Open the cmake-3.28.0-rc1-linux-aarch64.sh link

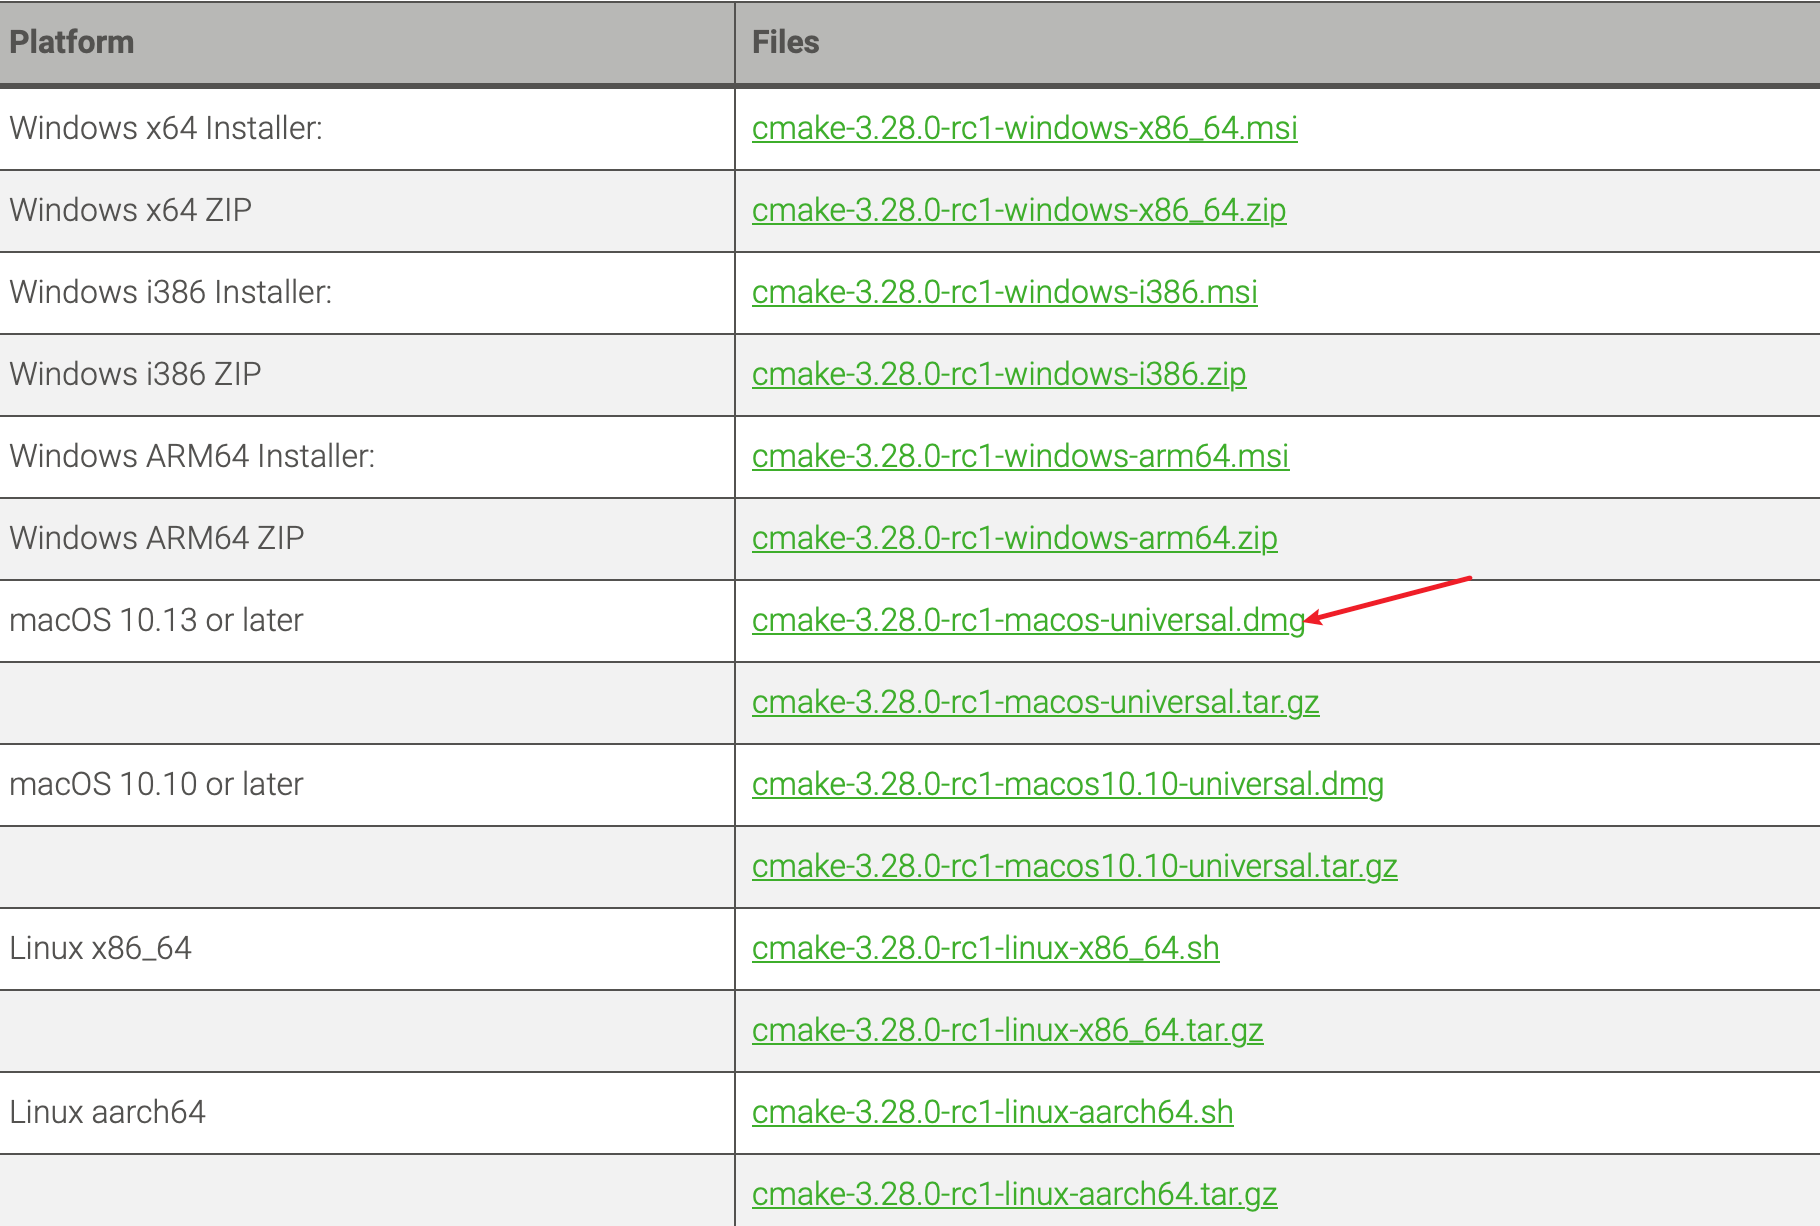pyautogui.click(x=992, y=1112)
